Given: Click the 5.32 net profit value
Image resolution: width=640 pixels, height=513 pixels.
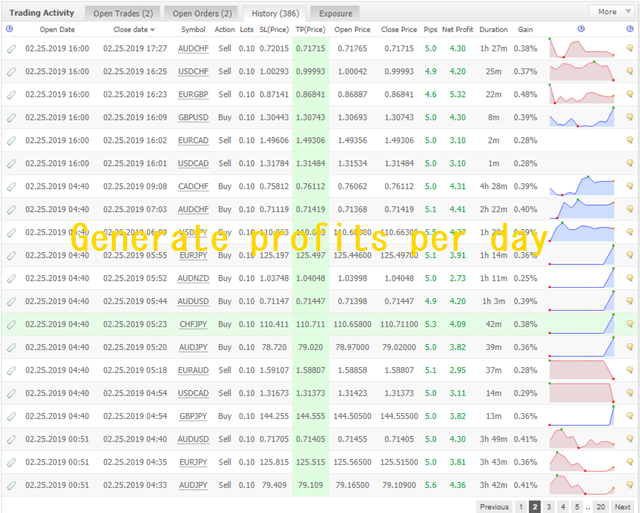Looking at the screenshot, I should click(458, 94).
